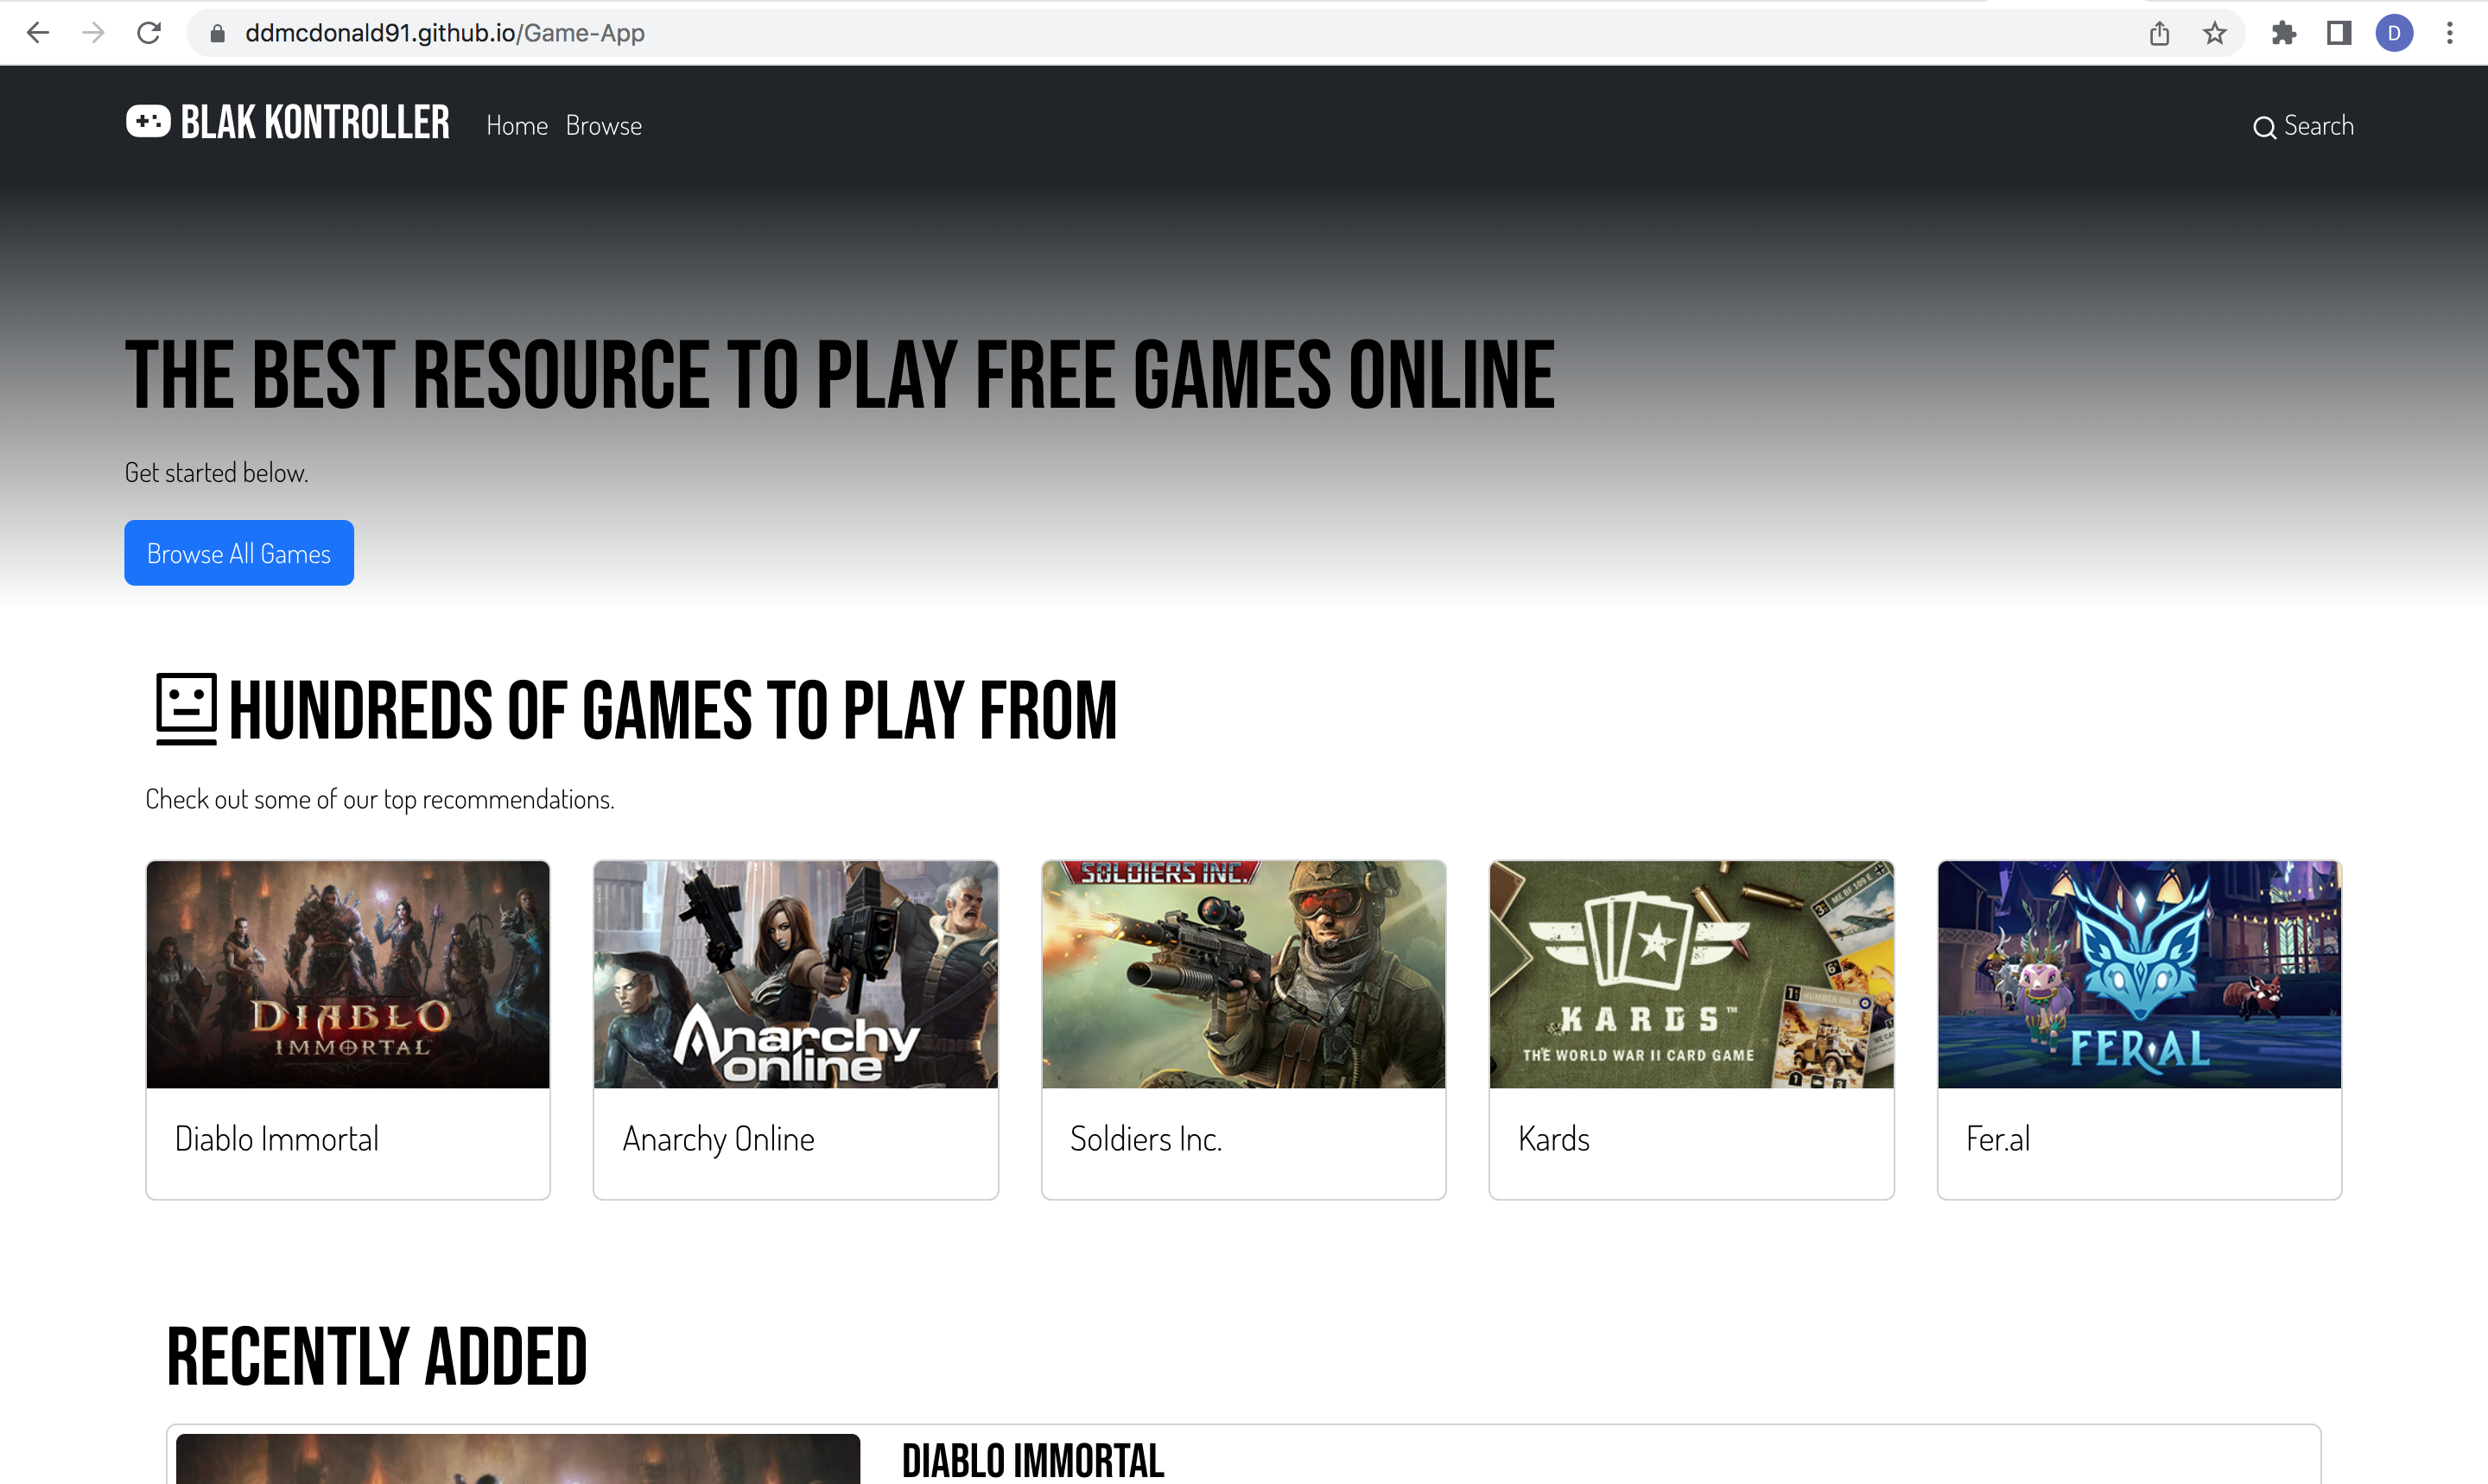Image resolution: width=2488 pixels, height=1484 pixels.
Task: Open the browser extensions puzzle icon
Action: pyautogui.click(x=2283, y=33)
